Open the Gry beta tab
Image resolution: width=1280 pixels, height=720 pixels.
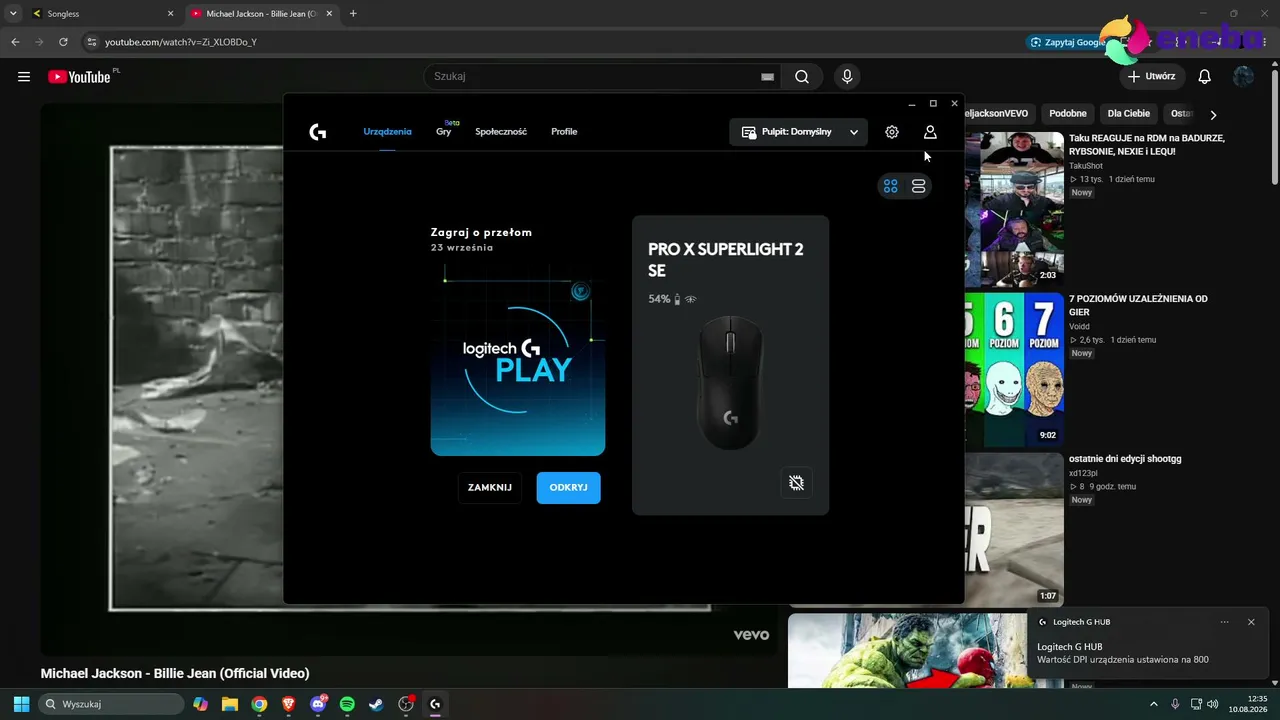pyautogui.click(x=444, y=132)
